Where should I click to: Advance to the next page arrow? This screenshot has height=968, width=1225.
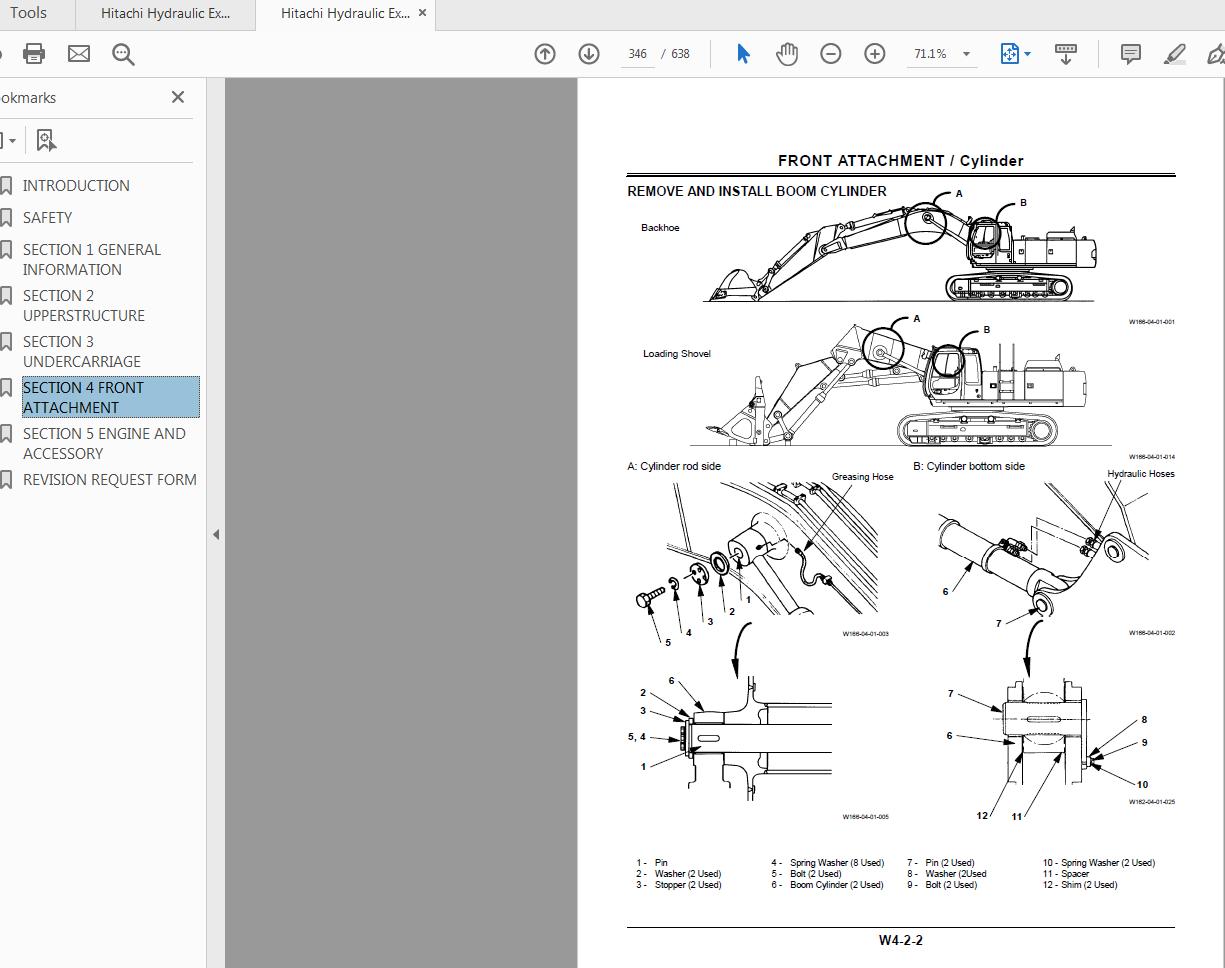588,53
